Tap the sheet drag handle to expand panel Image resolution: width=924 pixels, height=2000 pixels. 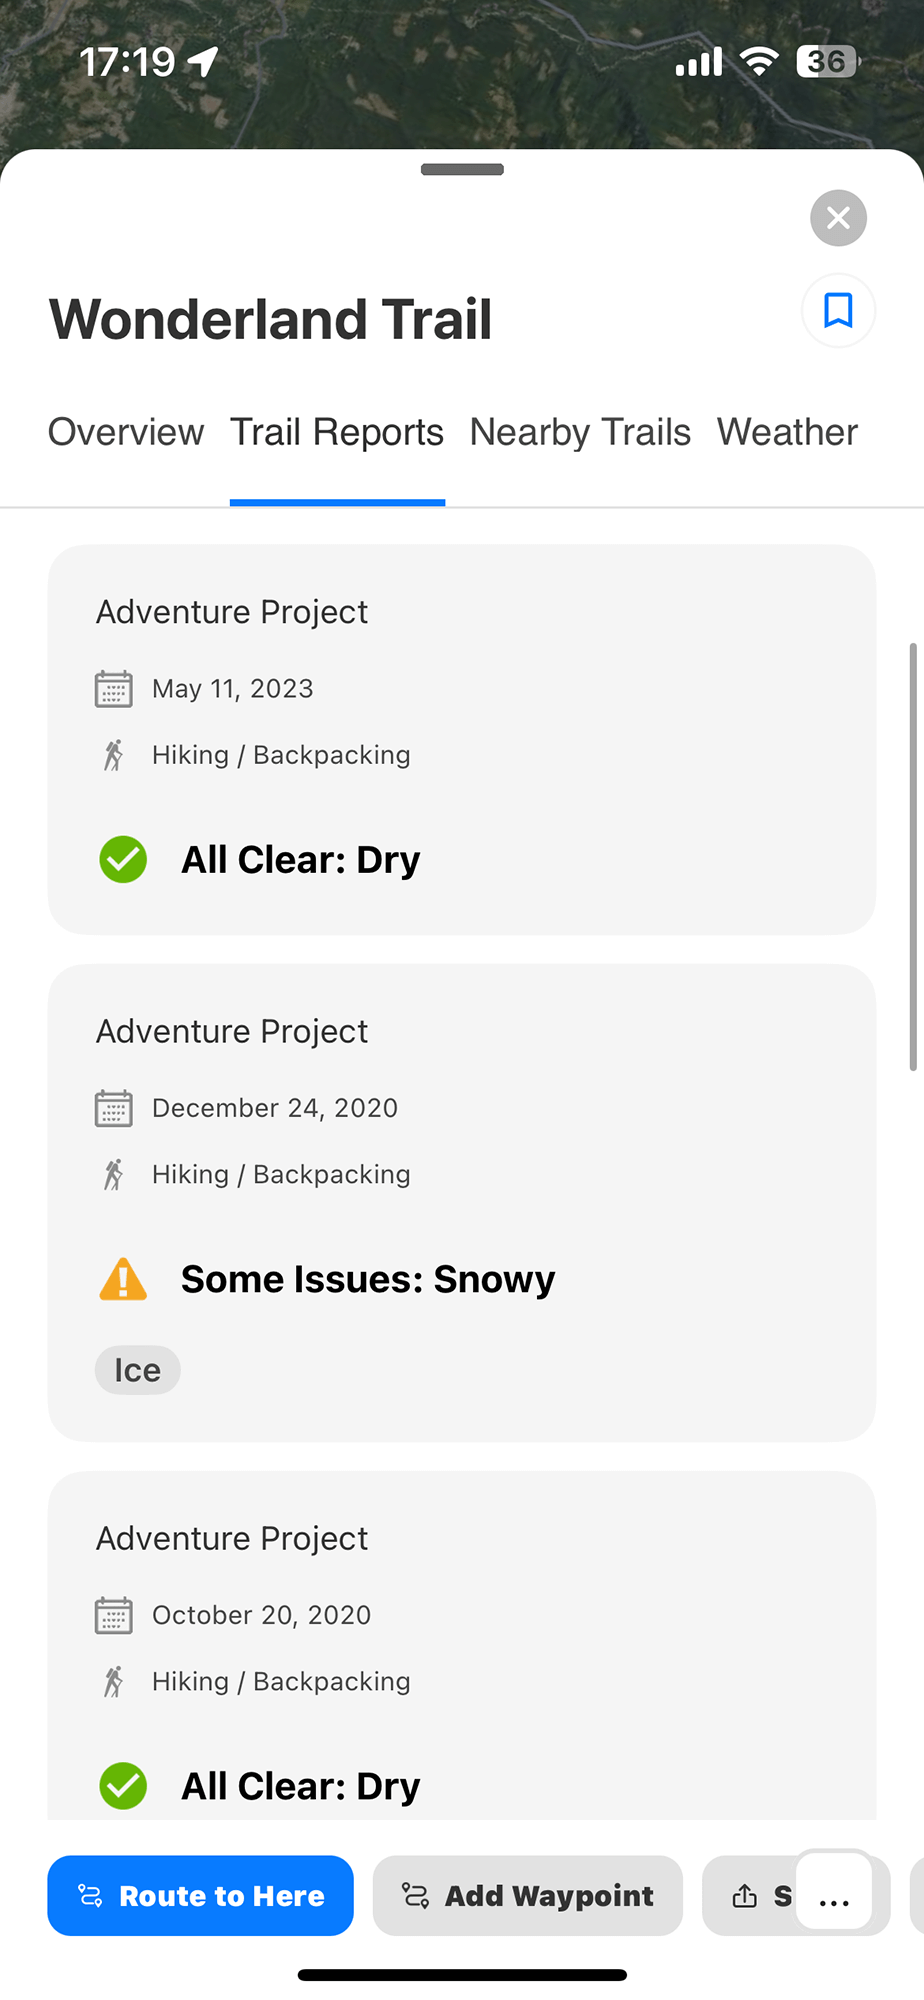(462, 170)
